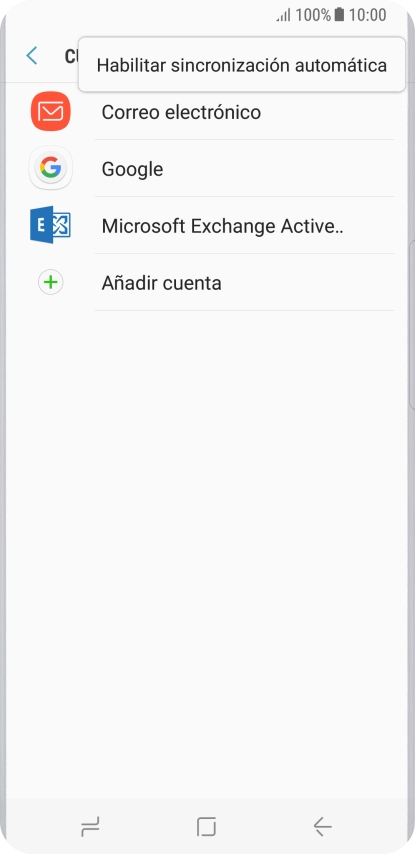Tap the home button in navigation bar
Image resolution: width=415 pixels, height=854 pixels.
(206, 827)
